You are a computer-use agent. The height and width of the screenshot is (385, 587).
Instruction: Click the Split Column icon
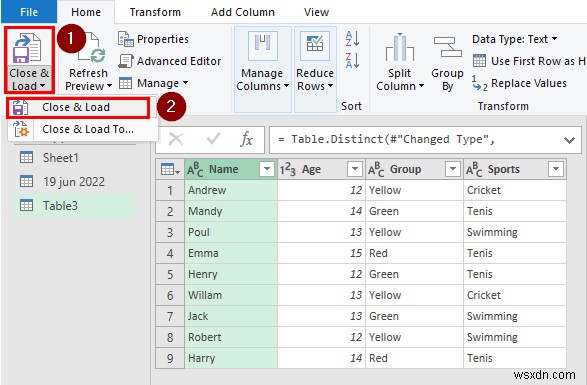399,48
